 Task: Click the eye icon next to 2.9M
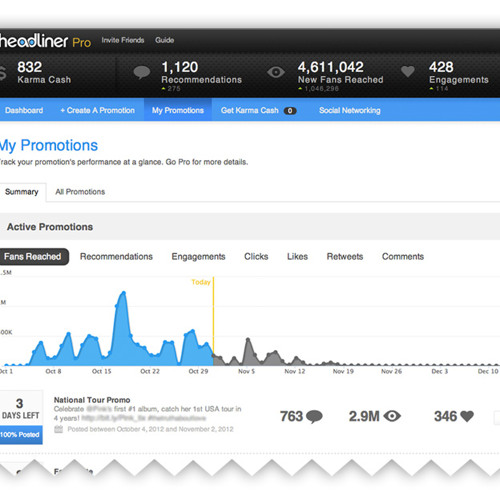tap(392, 416)
